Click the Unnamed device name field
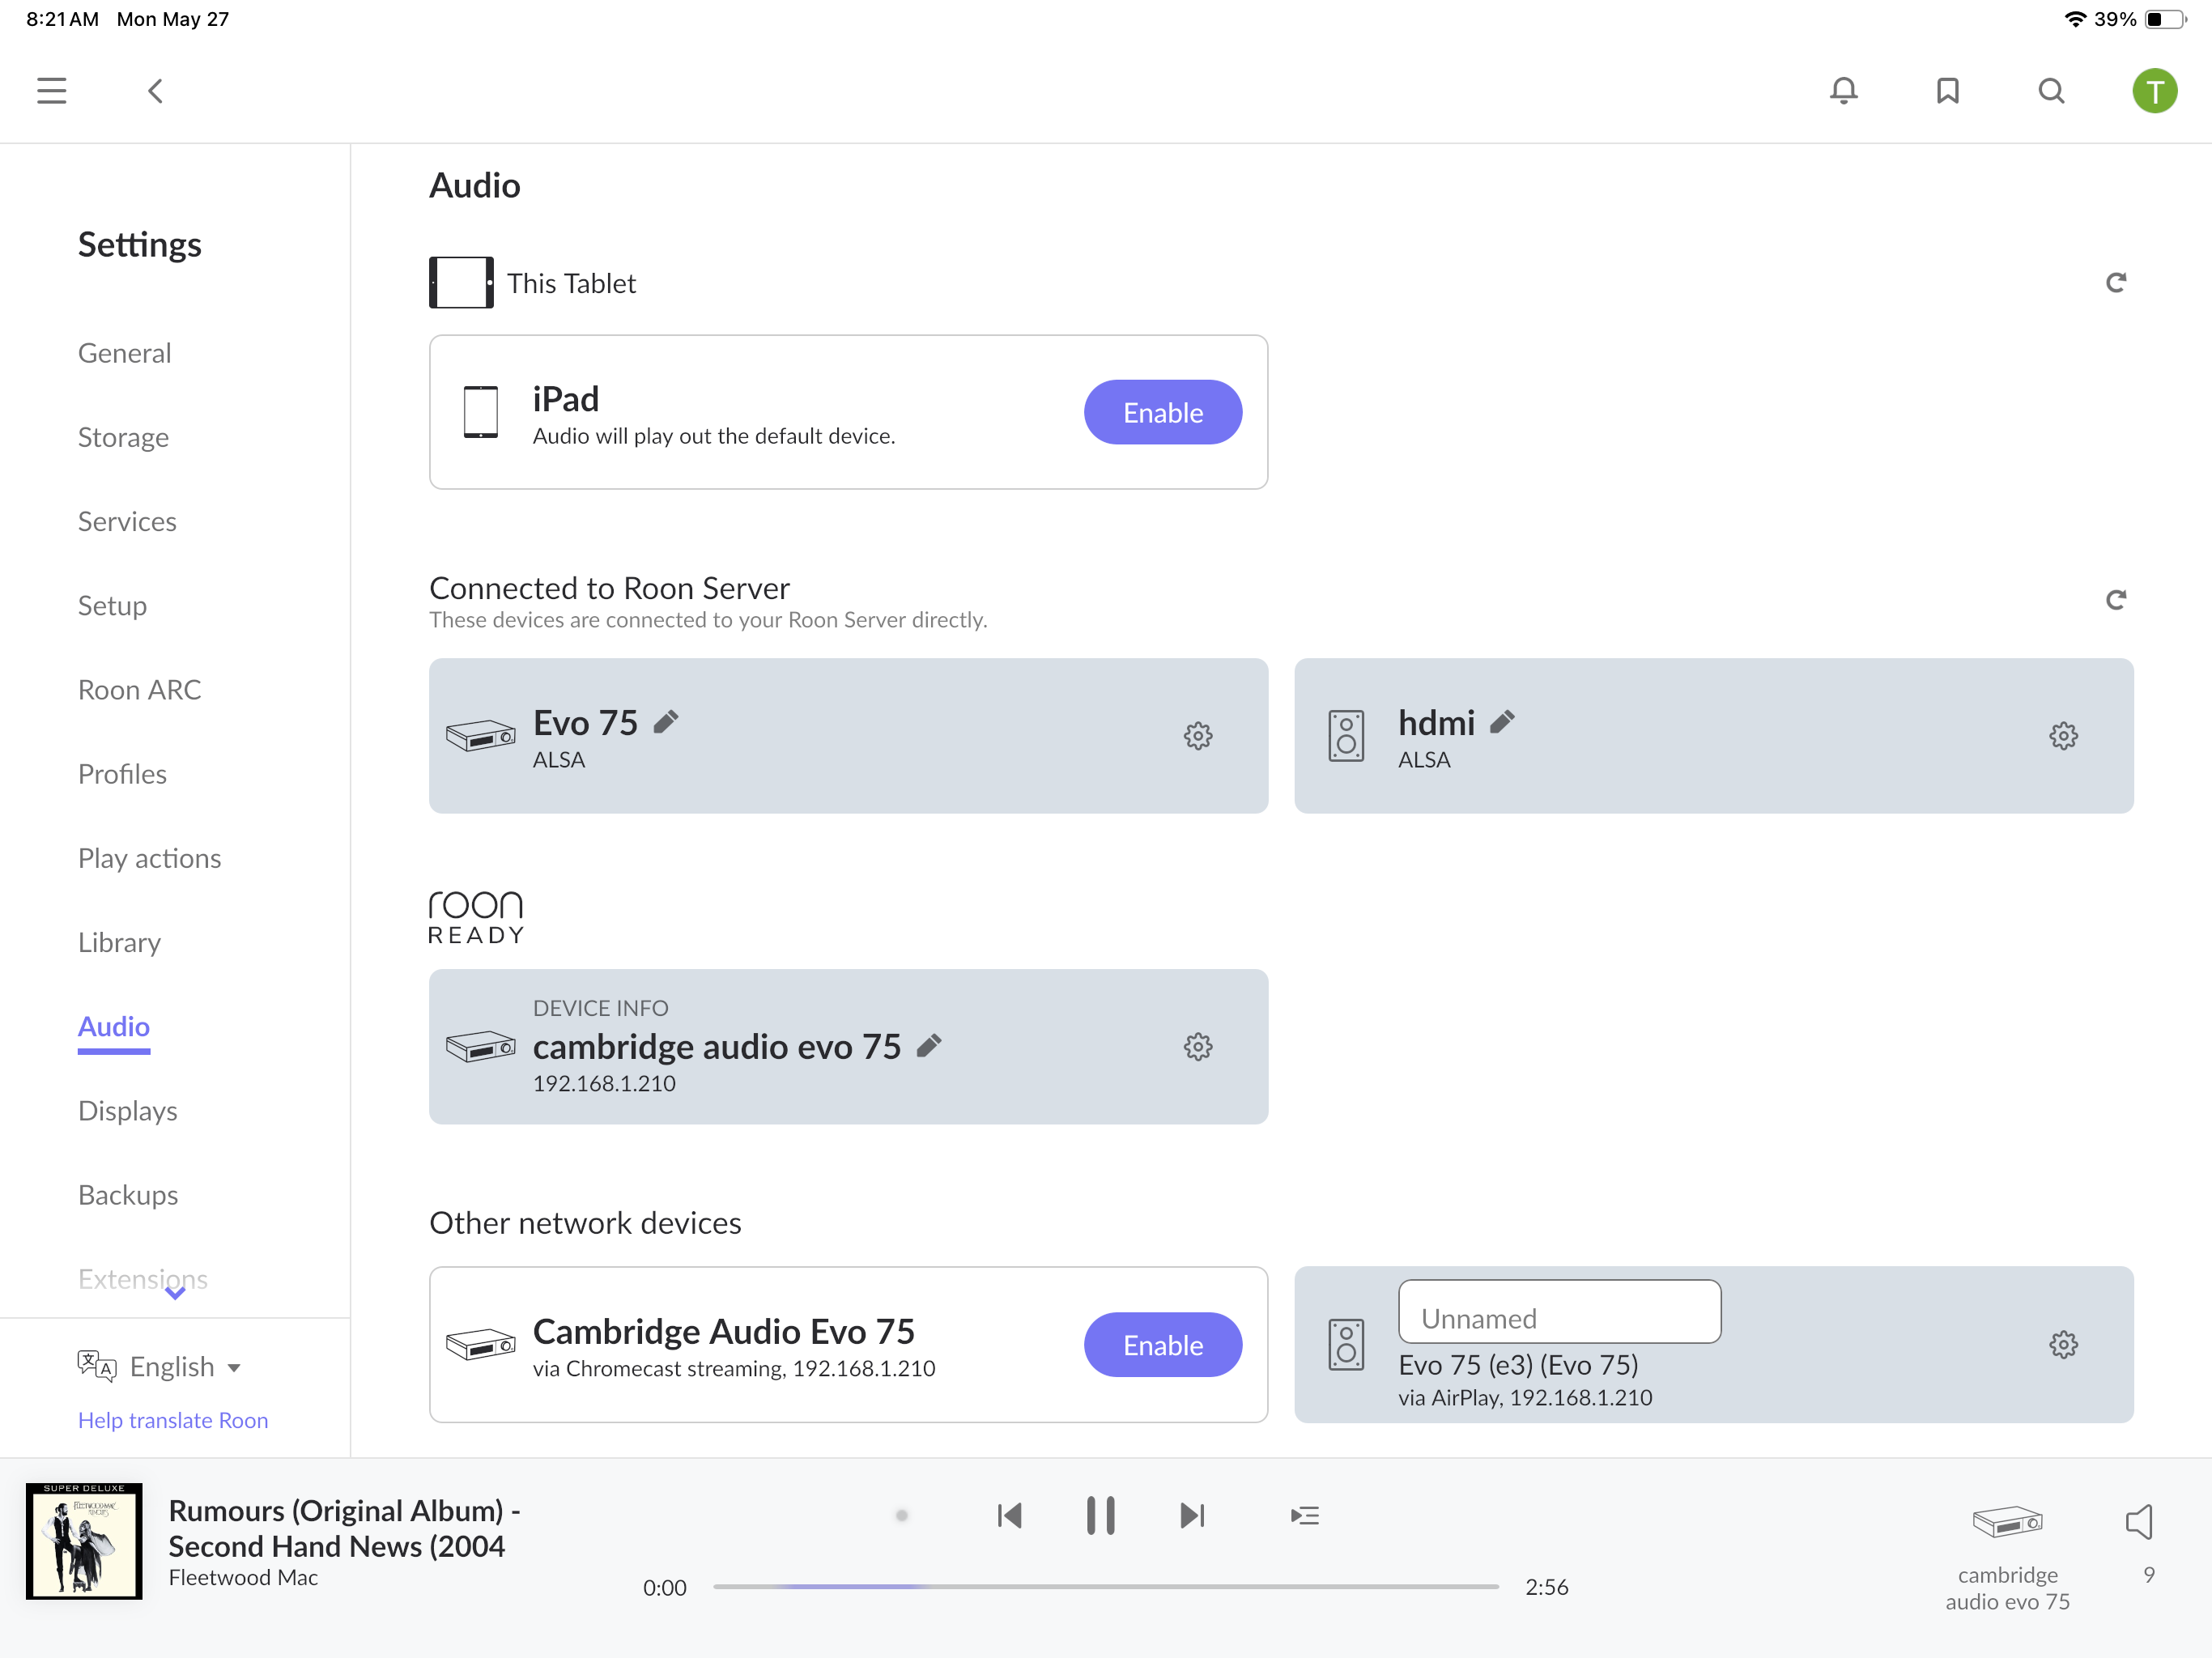 pyautogui.click(x=1559, y=1312)
